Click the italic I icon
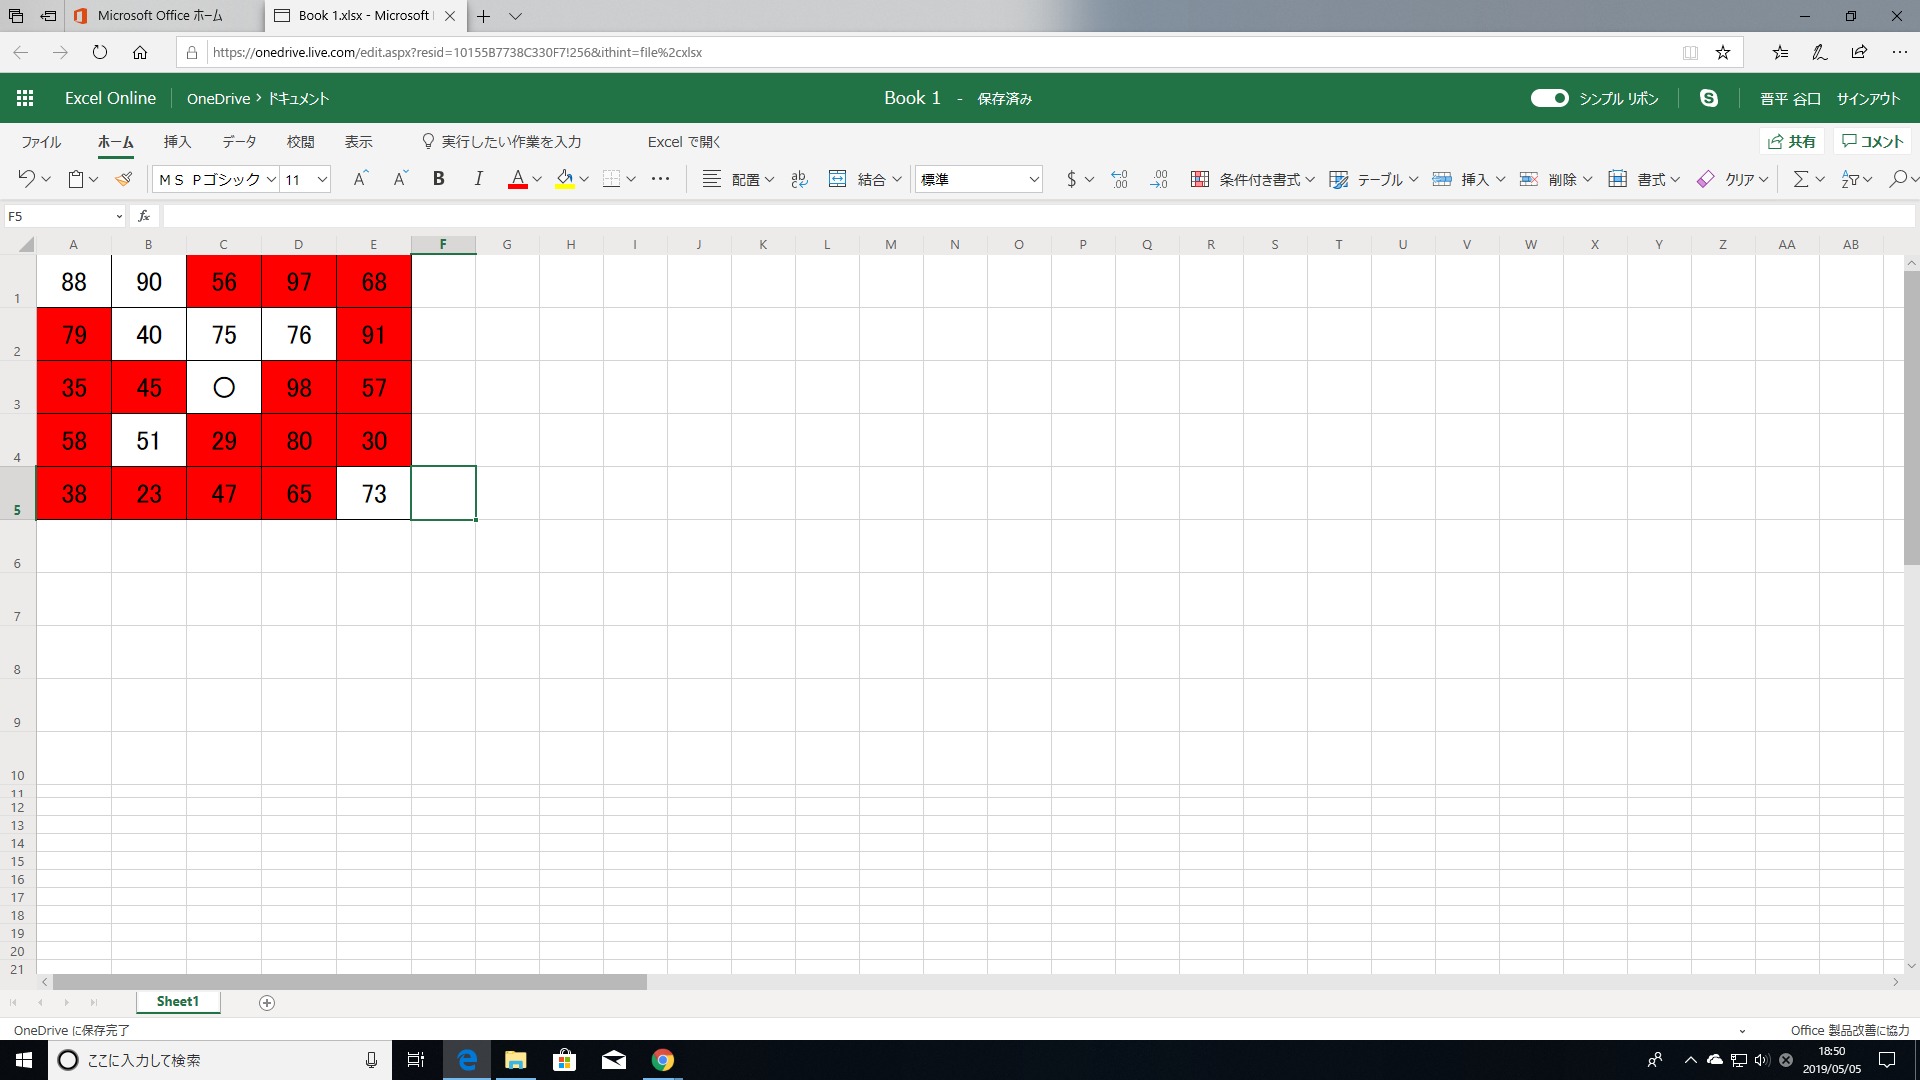The image size is (1920, 1080). point(478,179)
